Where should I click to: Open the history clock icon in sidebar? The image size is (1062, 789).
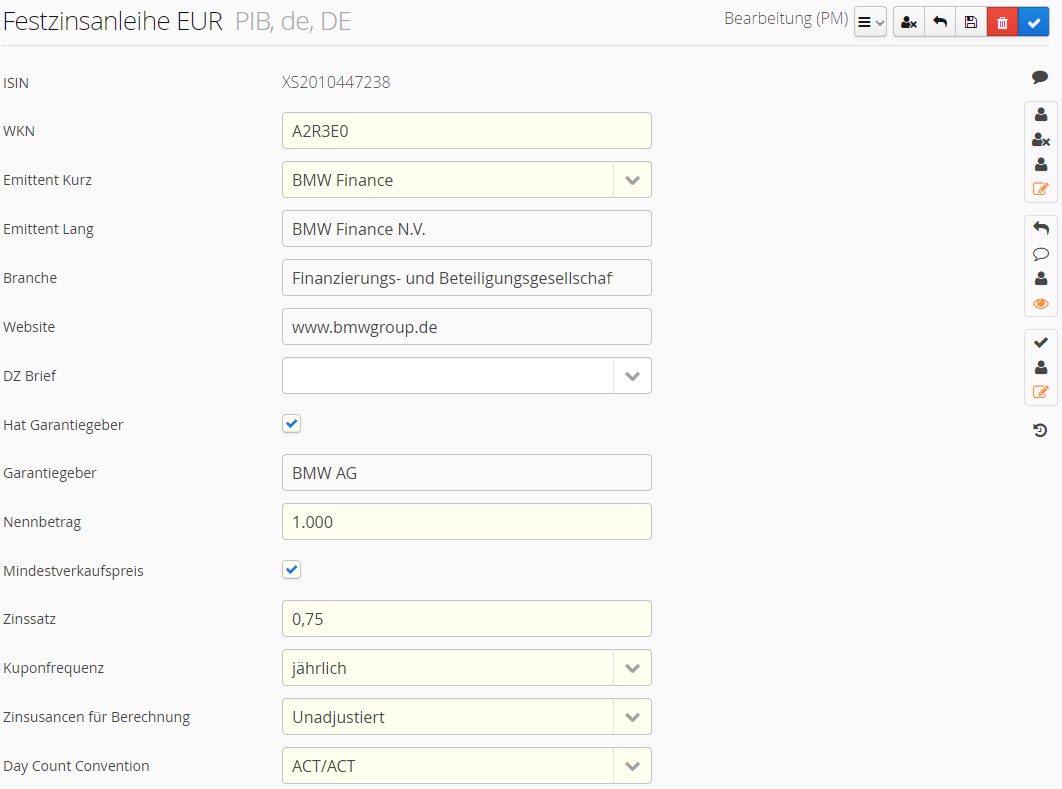click(1040, 430)
